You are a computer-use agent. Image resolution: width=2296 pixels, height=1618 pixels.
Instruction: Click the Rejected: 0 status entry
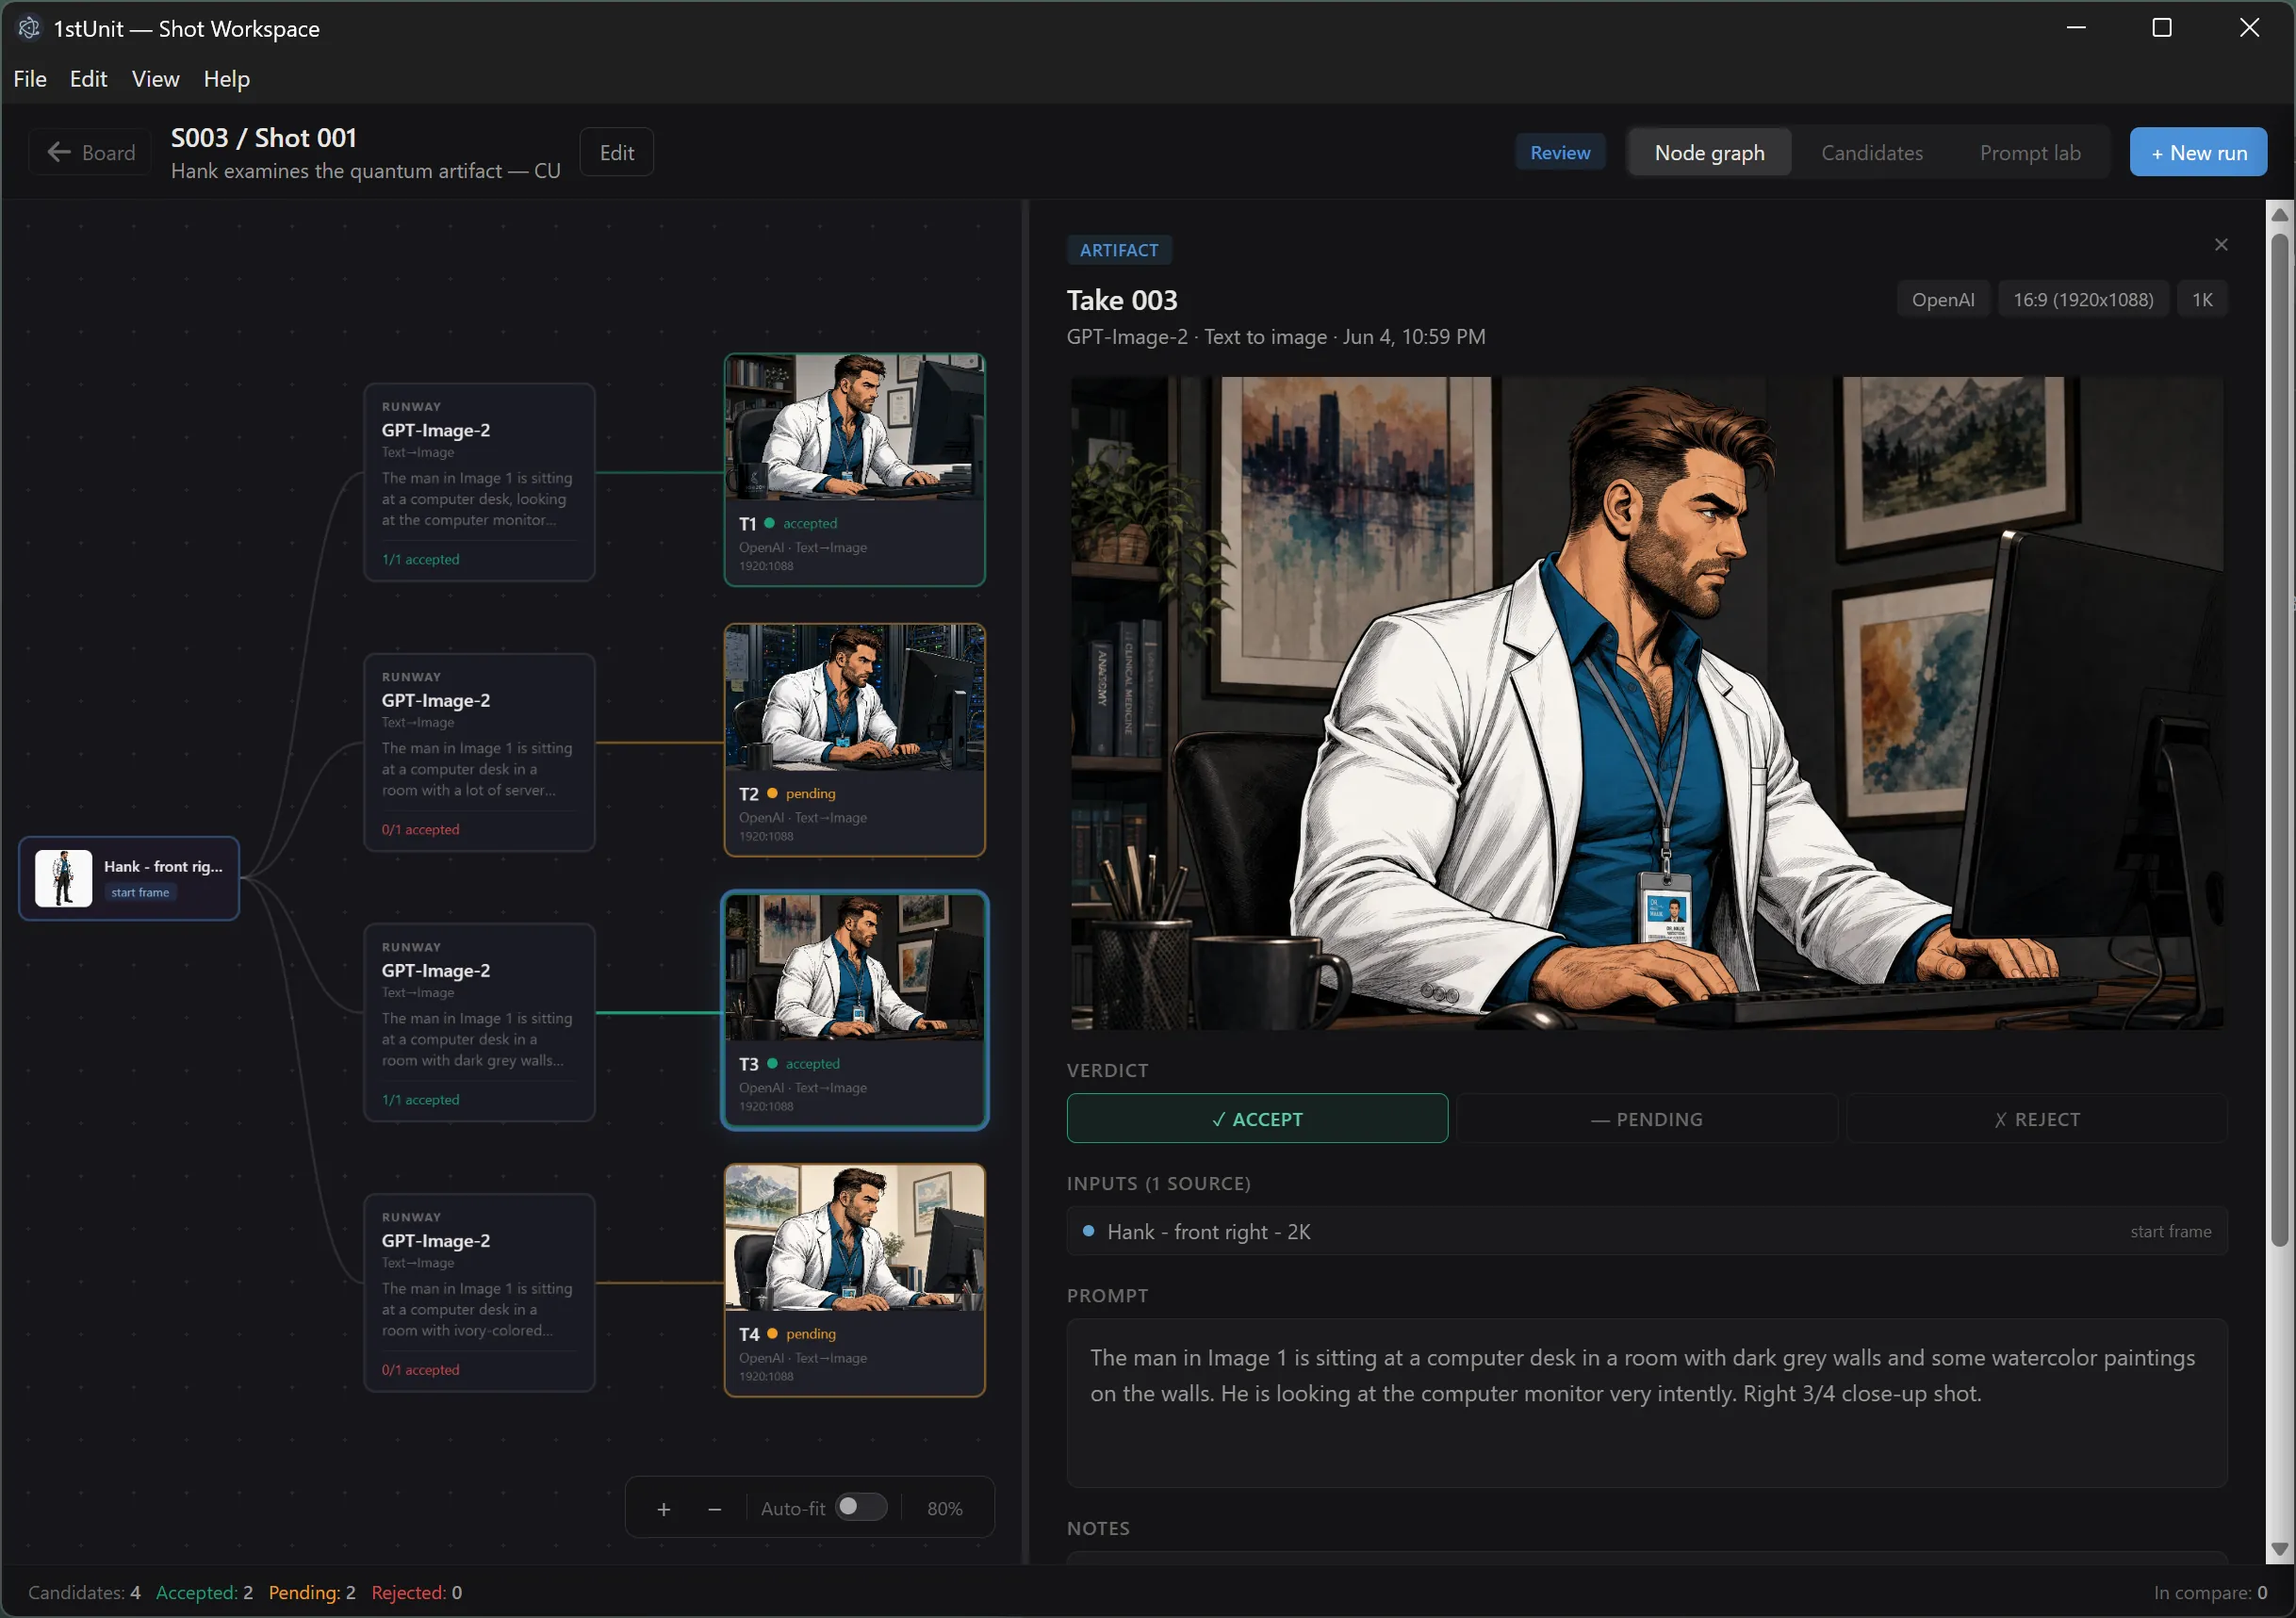416,1592
